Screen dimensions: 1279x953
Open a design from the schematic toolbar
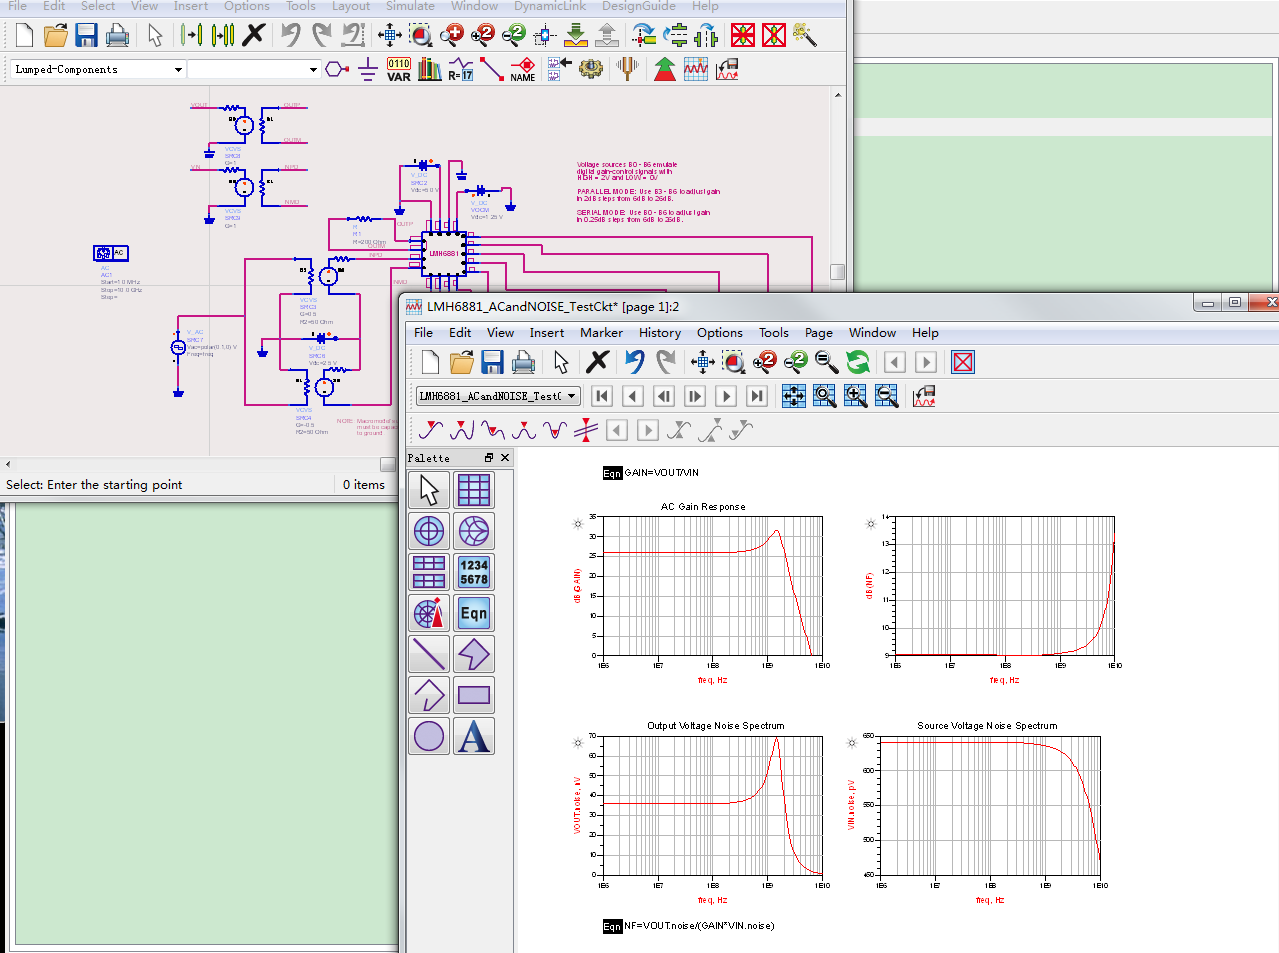click(56, 35)
